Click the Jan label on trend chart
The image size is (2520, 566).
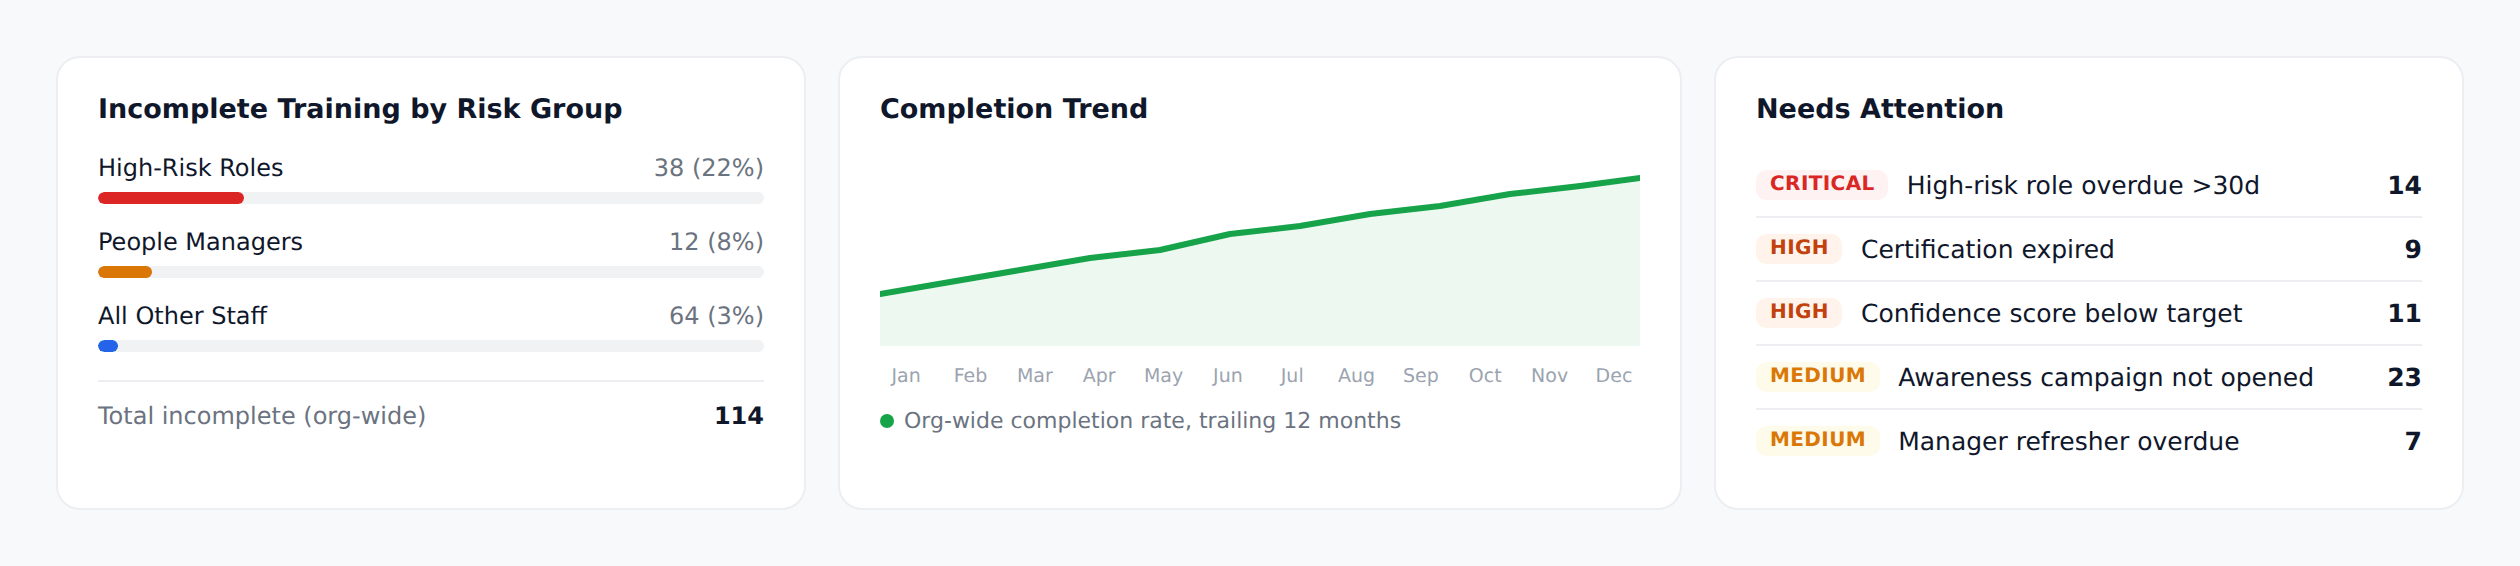[905, 376]
